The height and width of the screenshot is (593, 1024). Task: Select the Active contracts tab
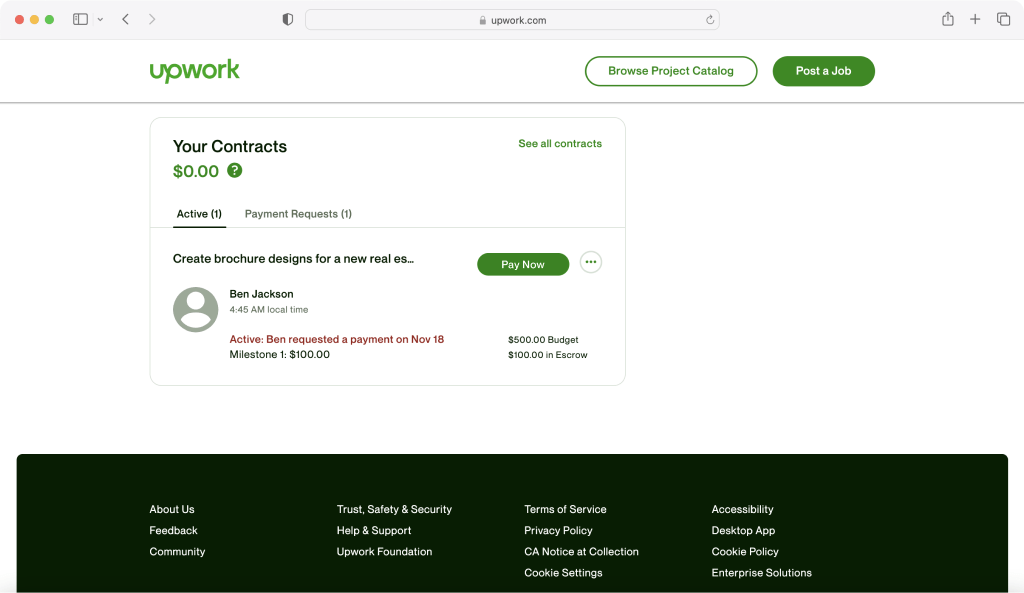[198, 213]
